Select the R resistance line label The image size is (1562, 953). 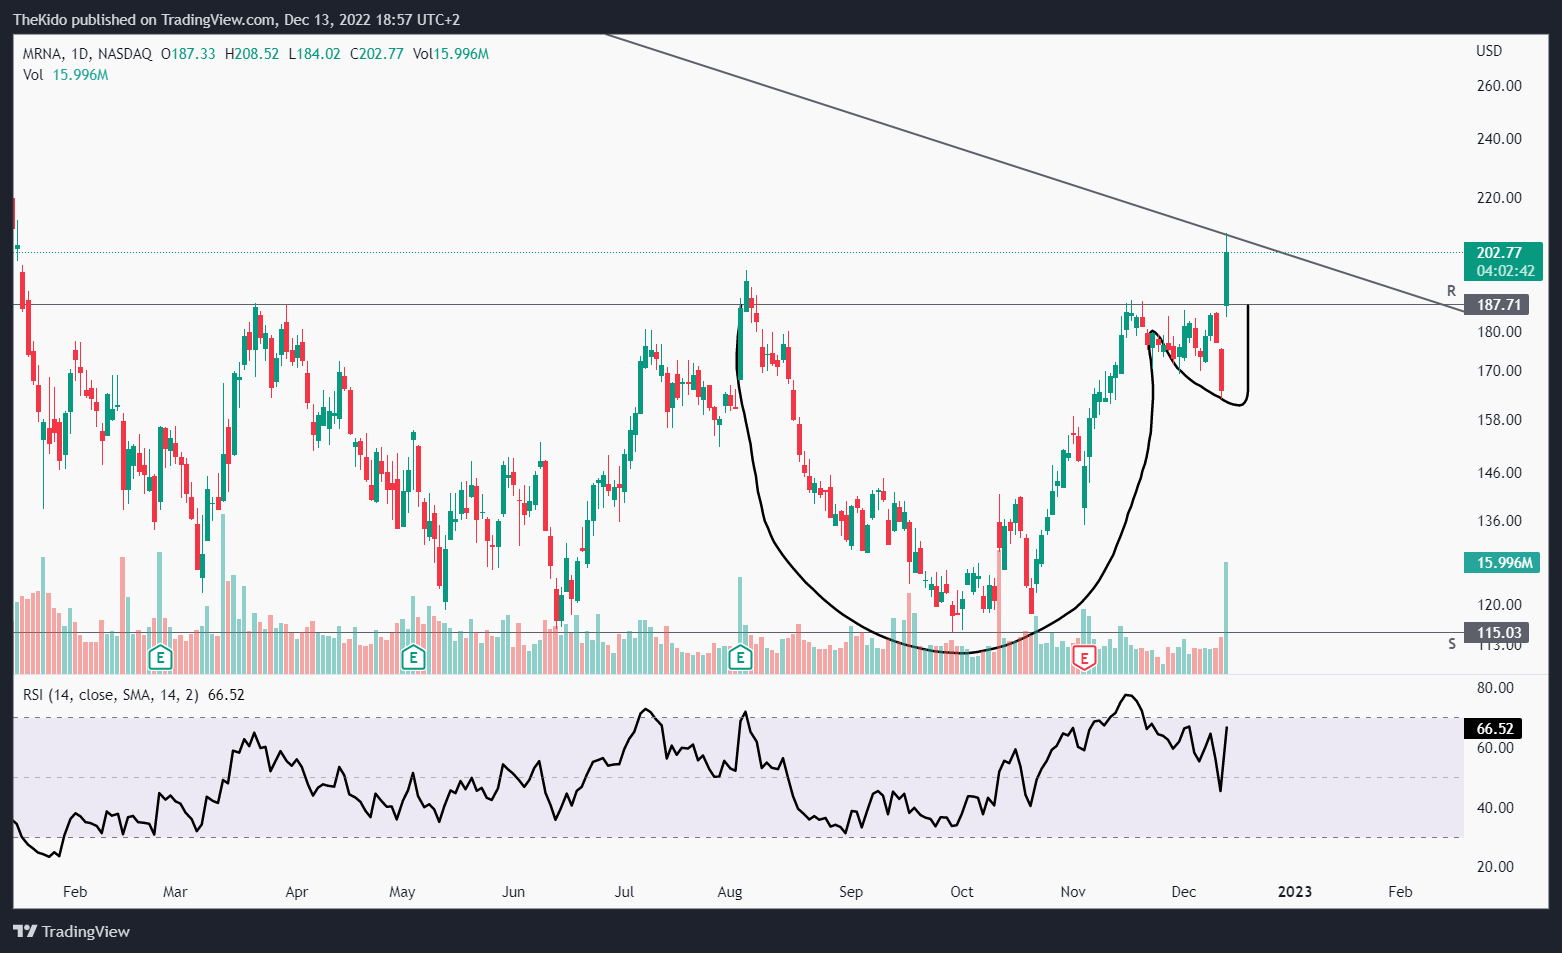(x=1452, y=291)
